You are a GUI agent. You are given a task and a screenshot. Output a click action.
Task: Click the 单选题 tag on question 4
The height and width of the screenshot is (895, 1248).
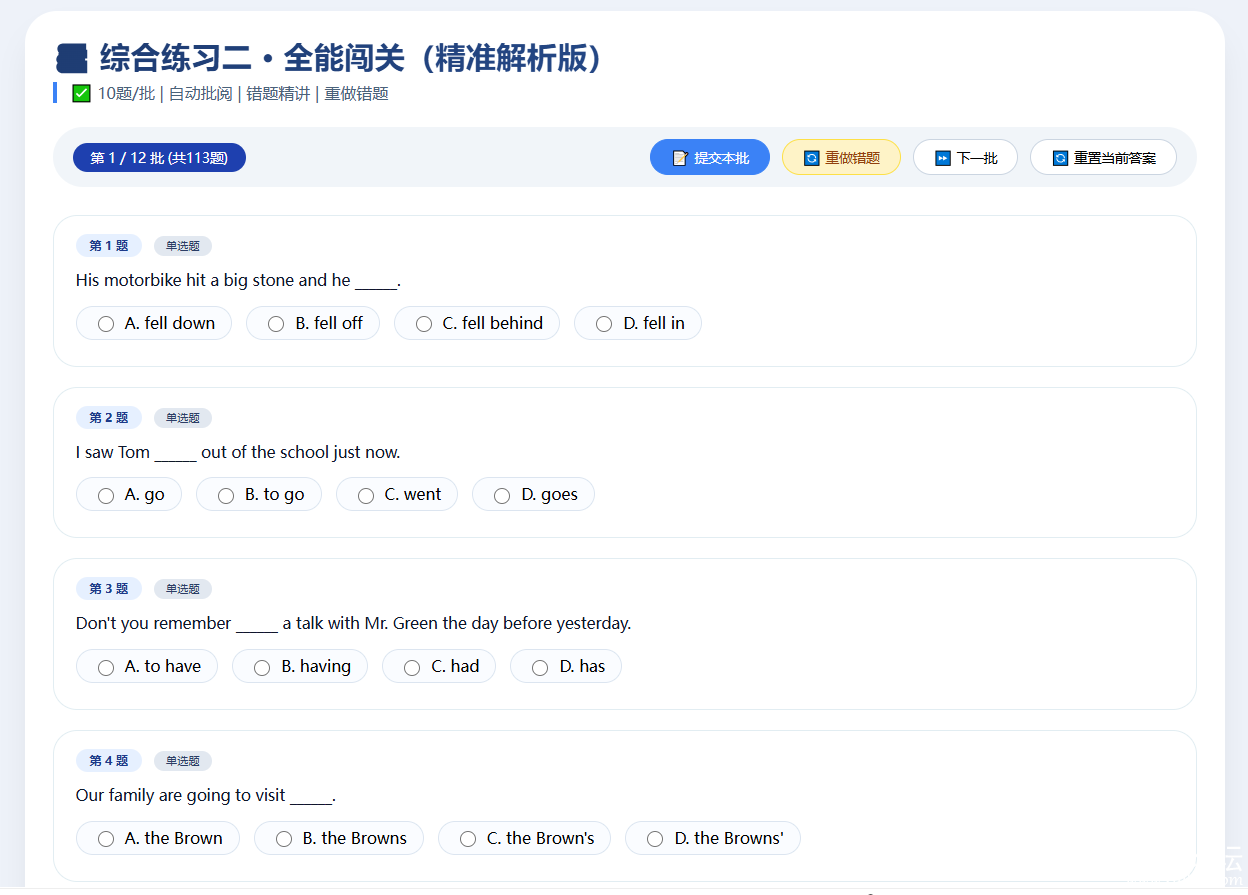click(183, 761)
